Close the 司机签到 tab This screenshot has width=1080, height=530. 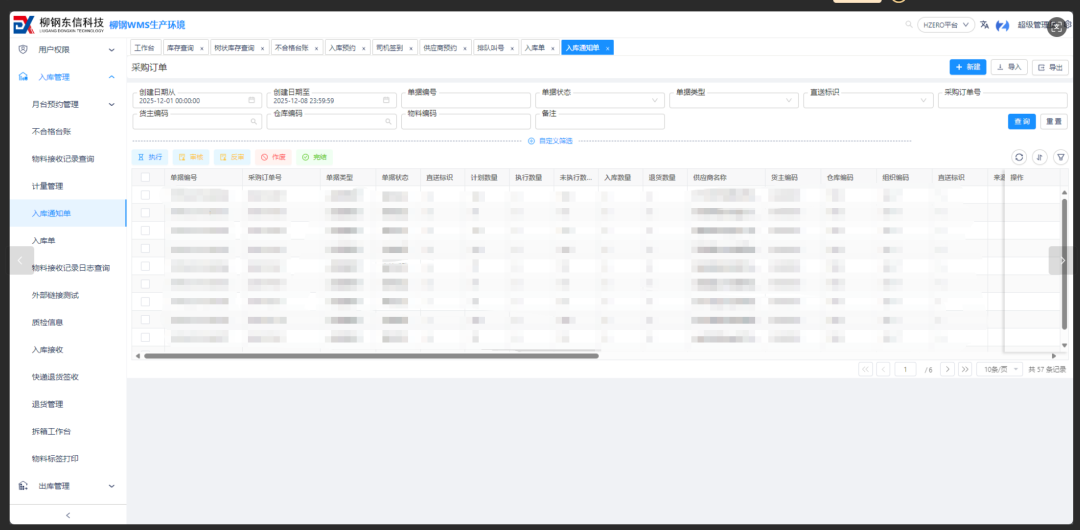point(411,48)
